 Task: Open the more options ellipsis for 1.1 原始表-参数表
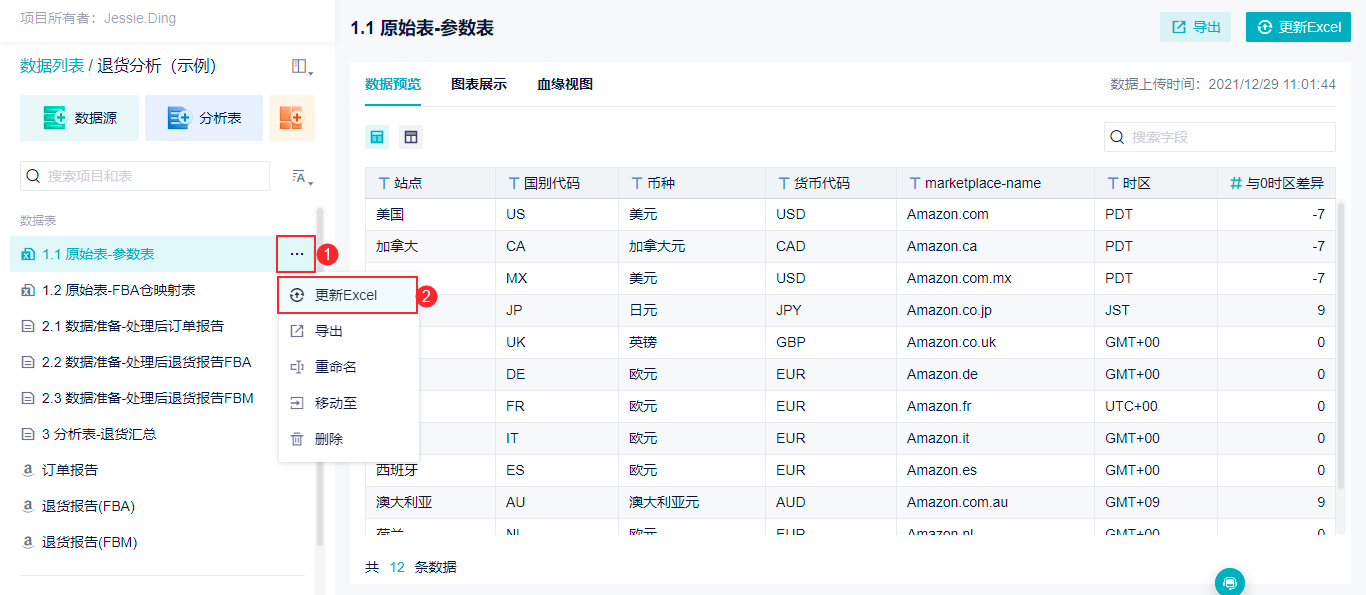(x=297, y=254)
